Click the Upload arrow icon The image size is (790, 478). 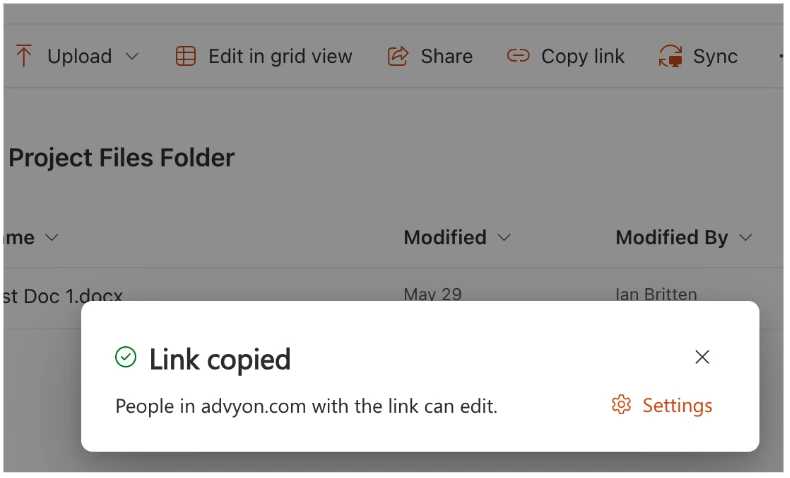click(x=24, y=56)
